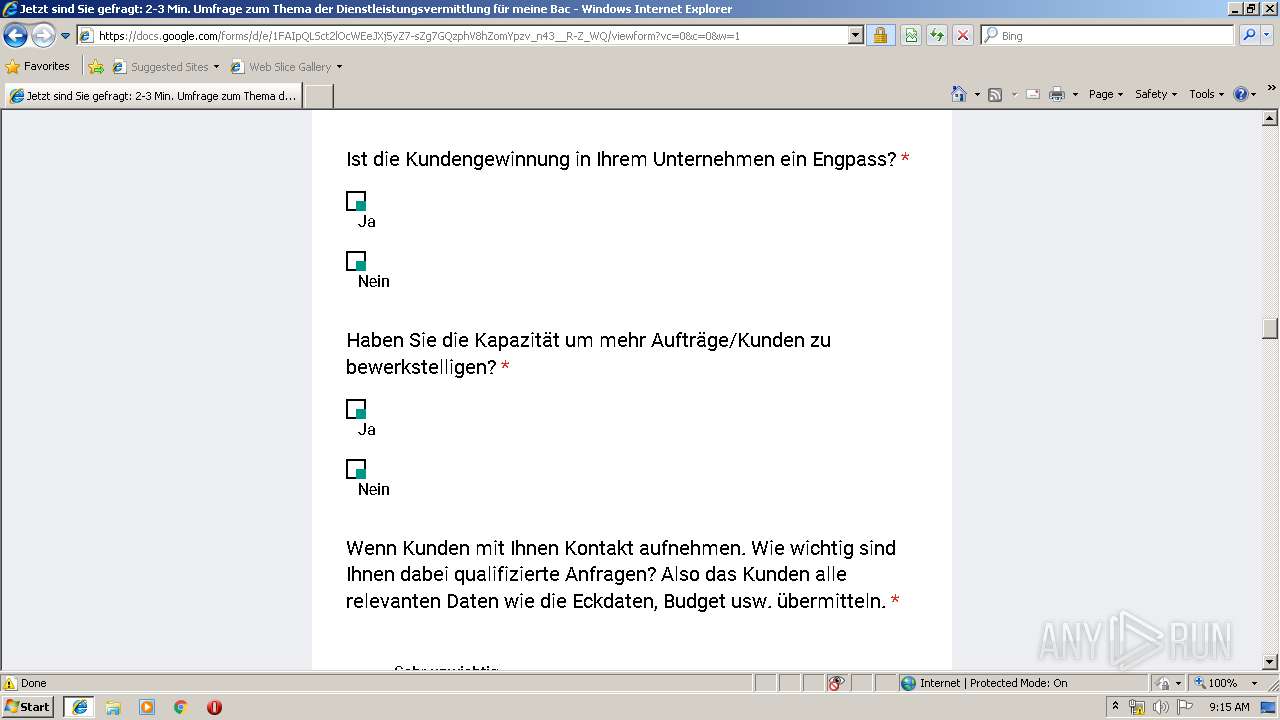Open the Page menu

click(x=1105, y=94)
